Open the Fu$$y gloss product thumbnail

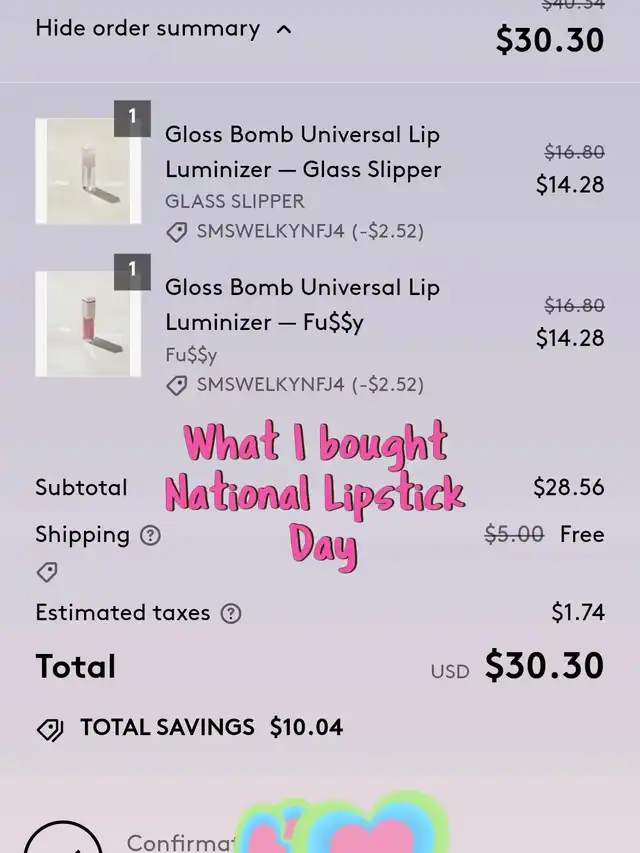87,324
